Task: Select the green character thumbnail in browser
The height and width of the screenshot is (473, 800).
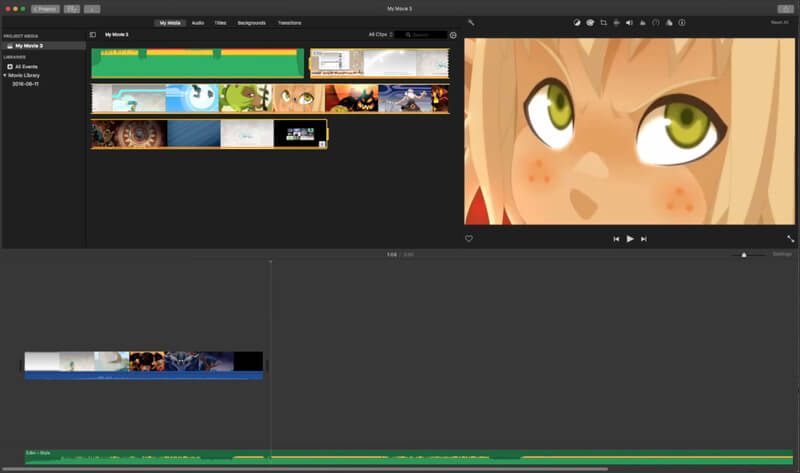Action: pos(245,98)
